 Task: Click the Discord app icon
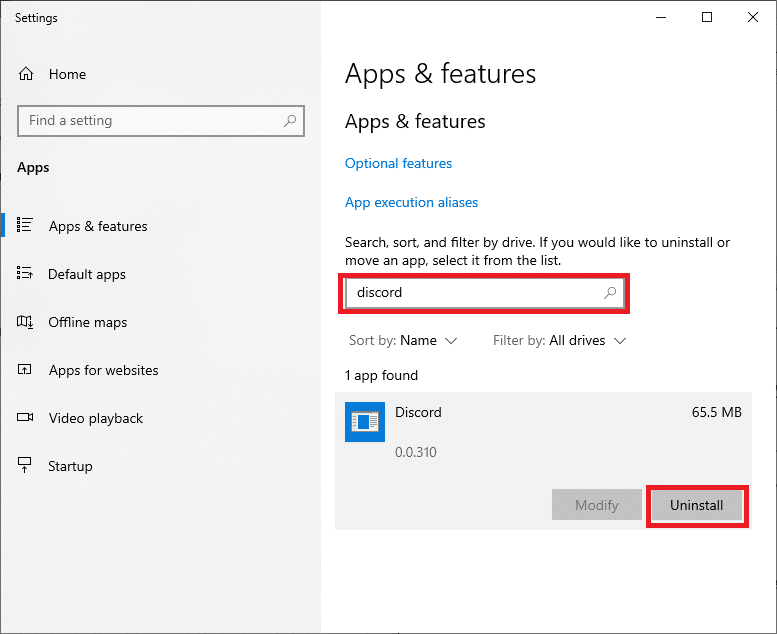pos(364,422)
